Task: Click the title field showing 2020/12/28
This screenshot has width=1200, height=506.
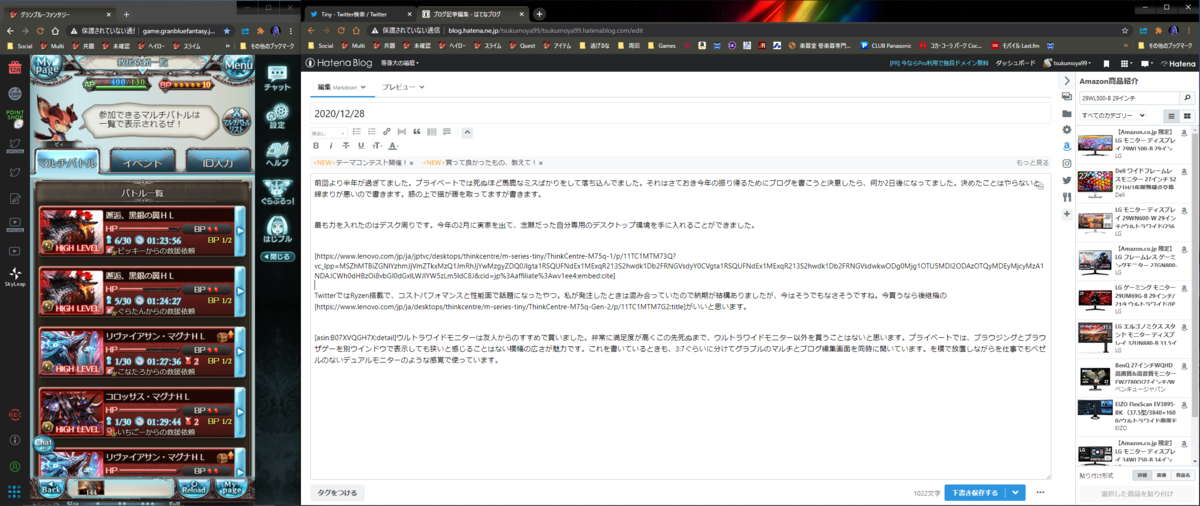Action: [680, 112]
